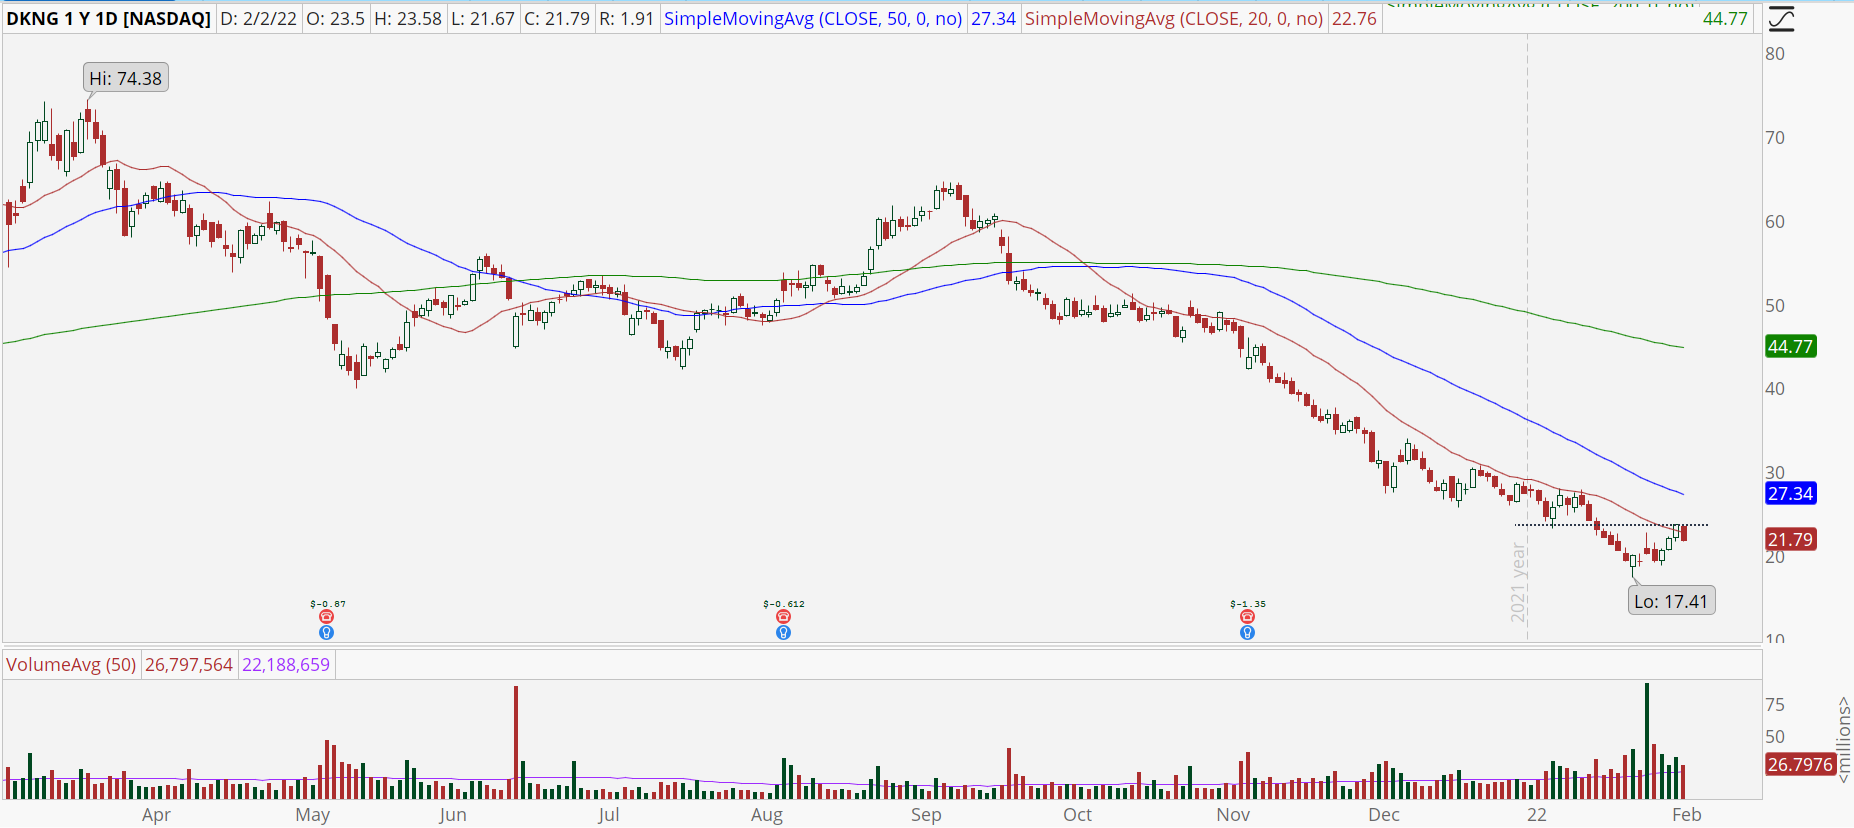Image resolution: width=1854 pixels, height=828 pixels.
Task: Click the green 44.77 value in the header
Action: pos(1725,19)
